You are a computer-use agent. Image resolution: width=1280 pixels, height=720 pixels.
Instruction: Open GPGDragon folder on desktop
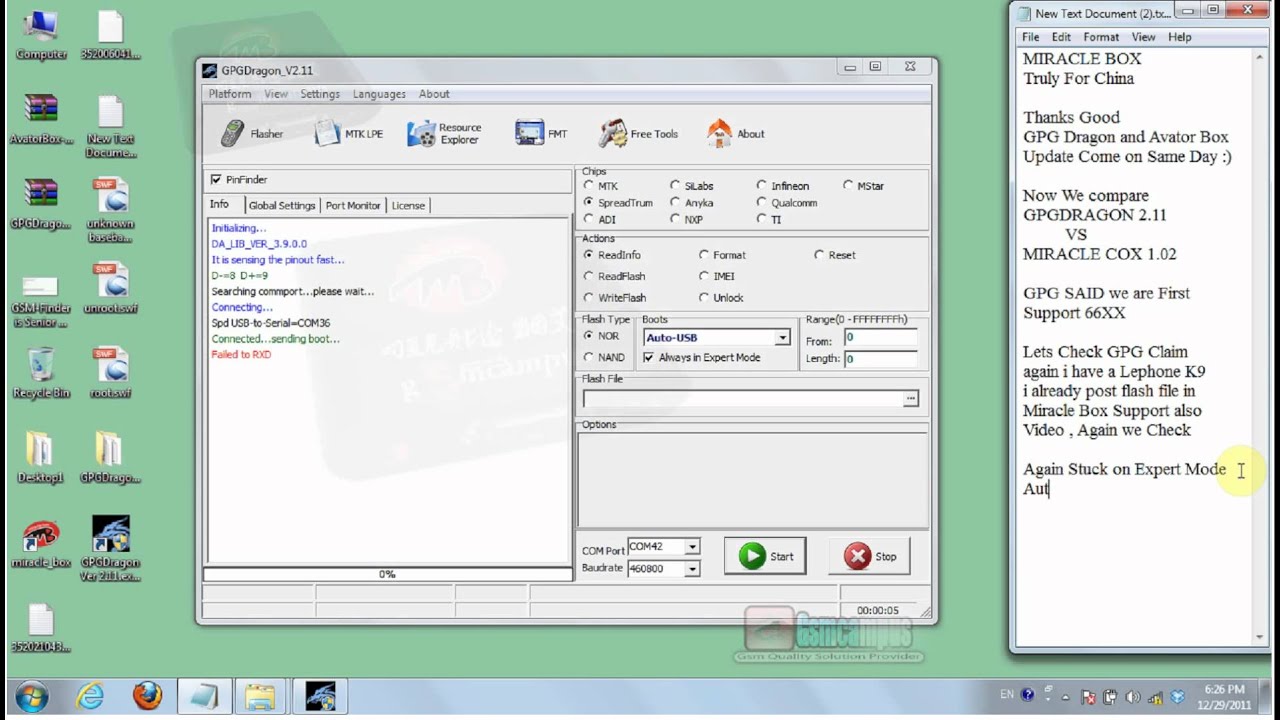(110, 458)
